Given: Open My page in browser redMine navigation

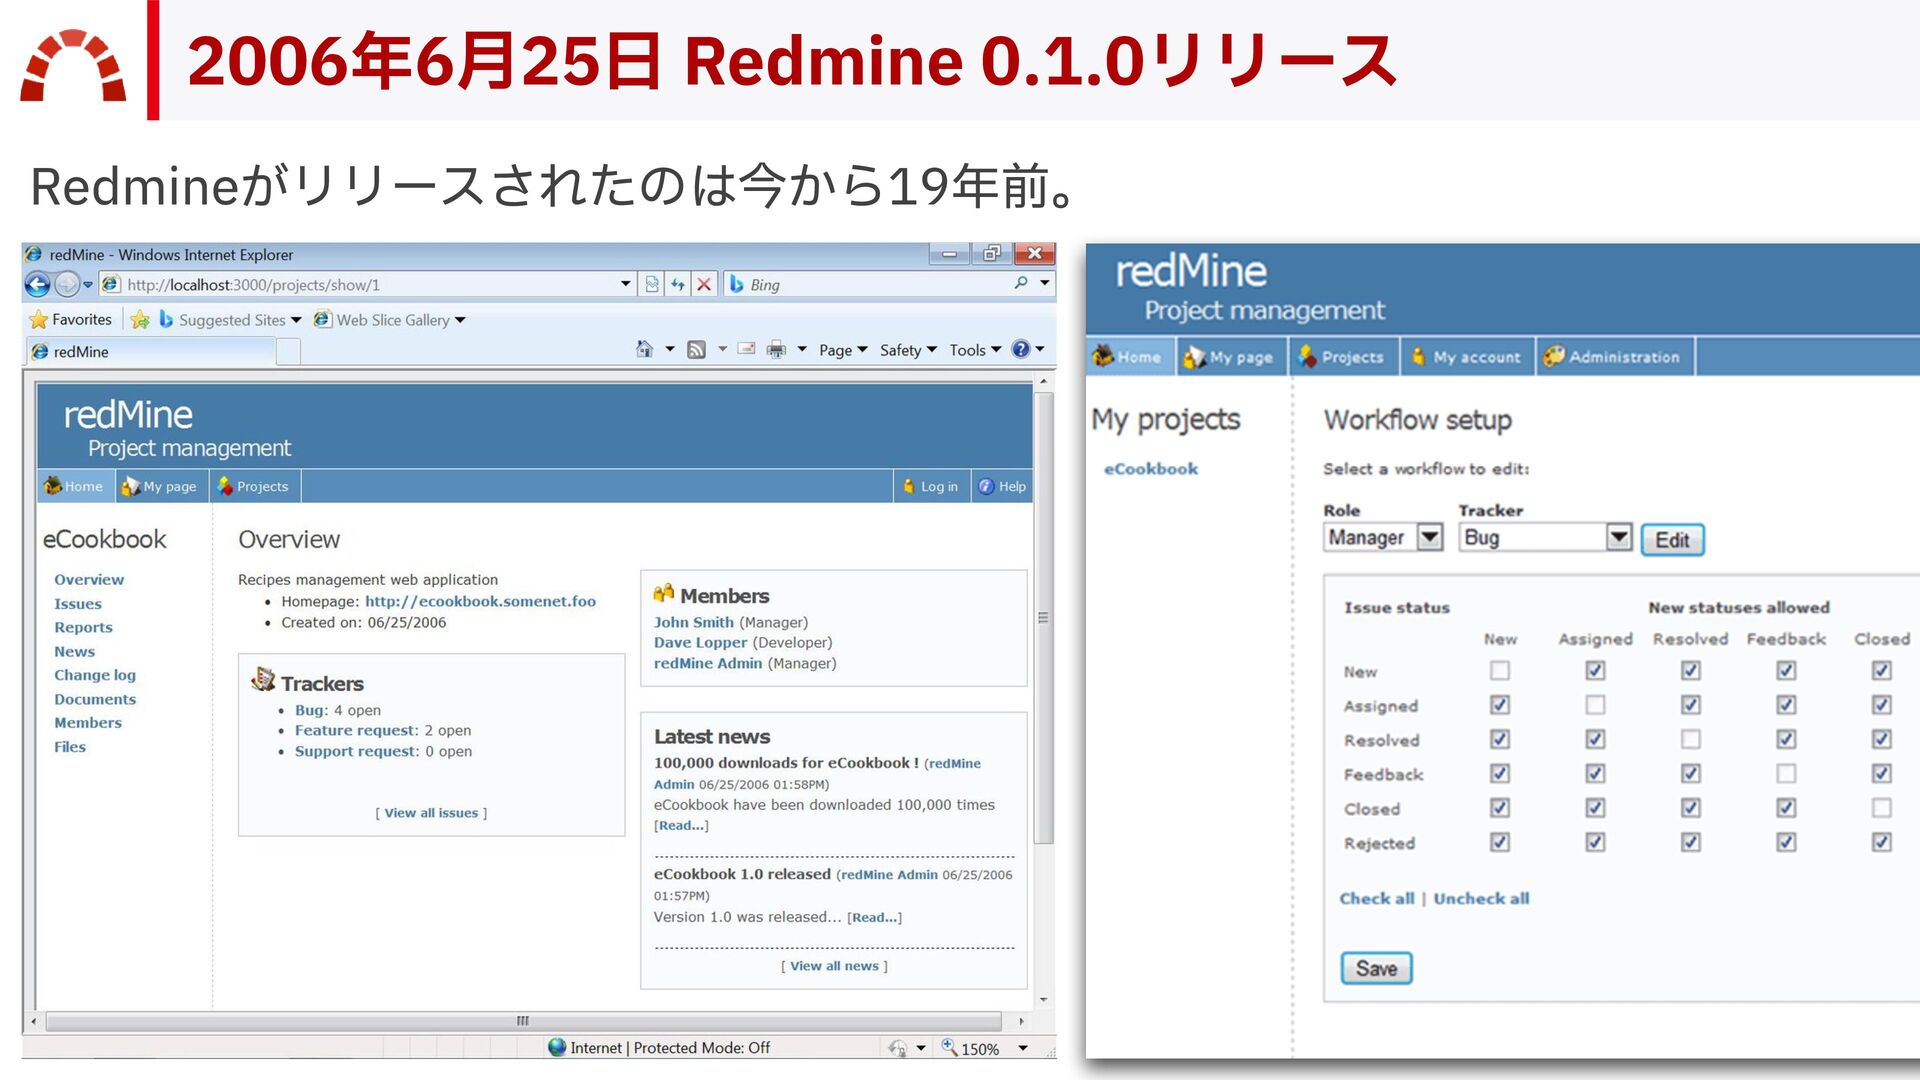Looking at the screenshot, I should point(159,486).
